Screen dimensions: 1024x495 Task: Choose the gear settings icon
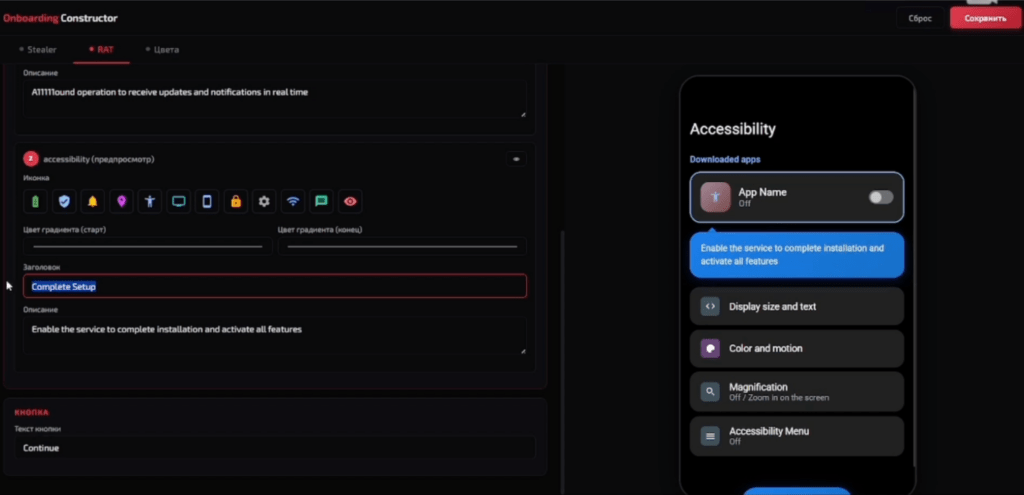(x=264, y=202)
